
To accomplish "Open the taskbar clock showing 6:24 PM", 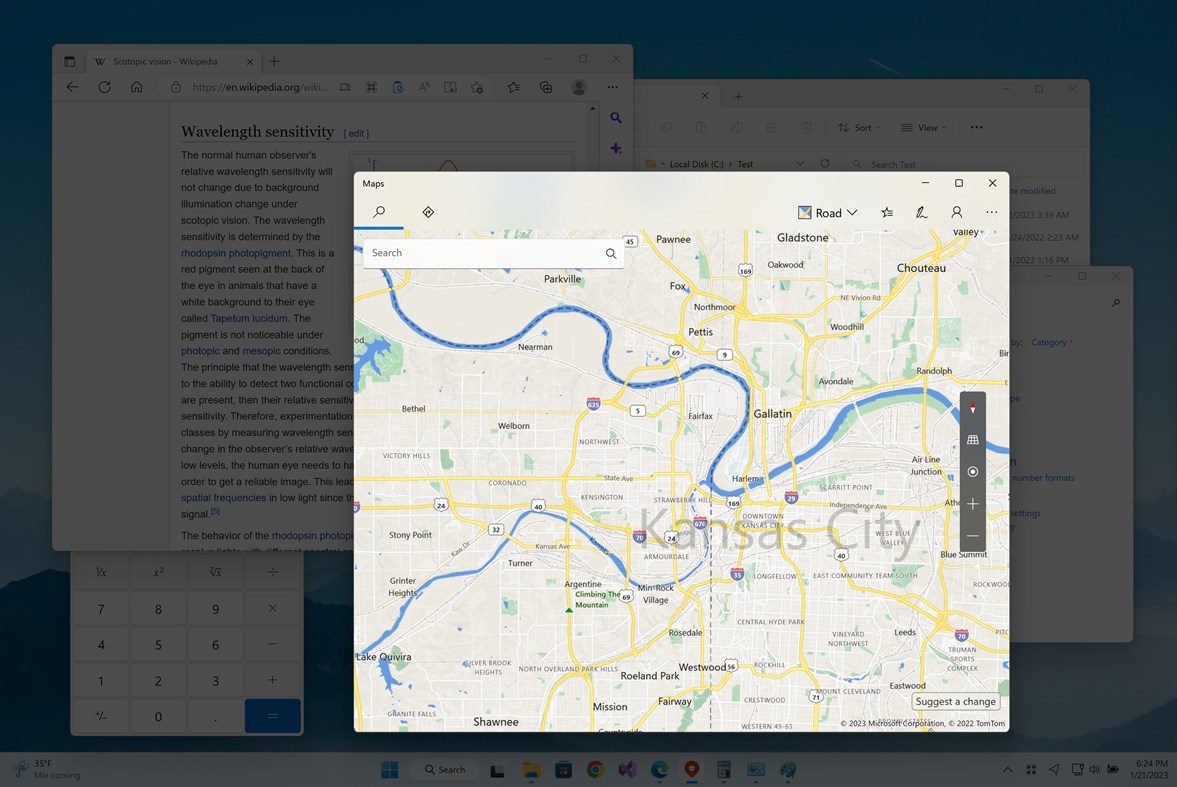I will (1150, 770).
